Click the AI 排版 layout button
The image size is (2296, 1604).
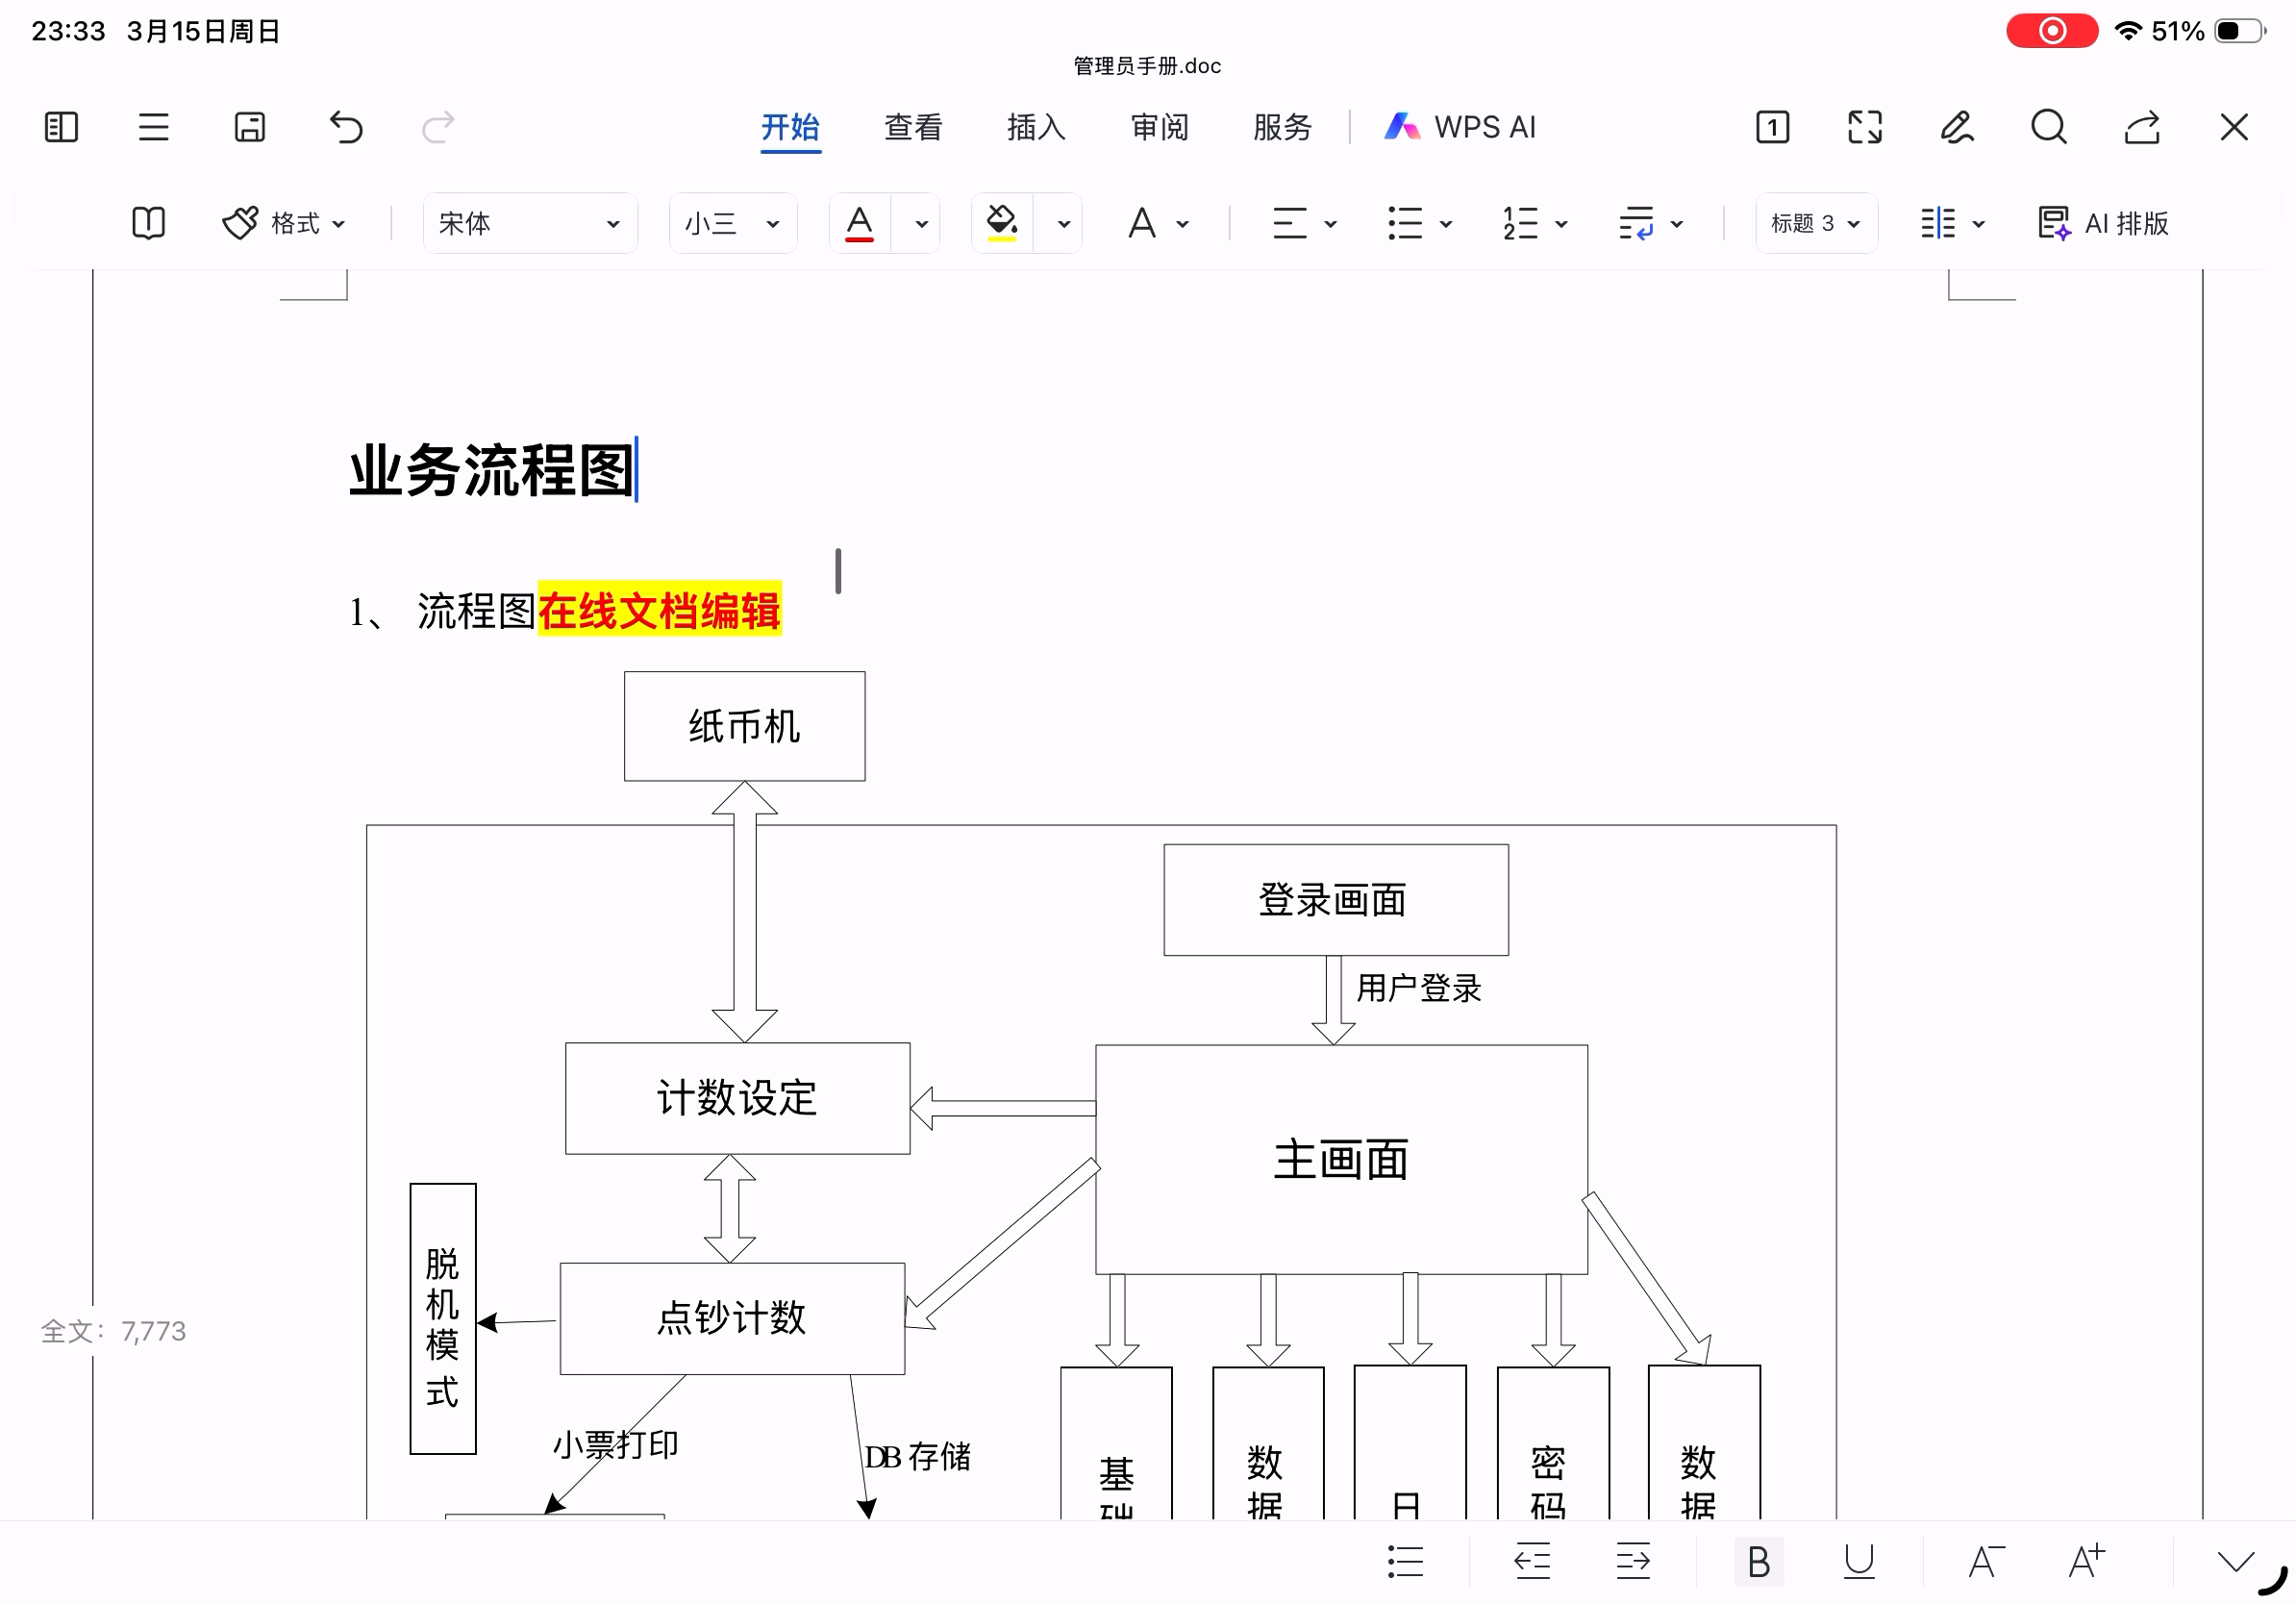coord(2103,223)
